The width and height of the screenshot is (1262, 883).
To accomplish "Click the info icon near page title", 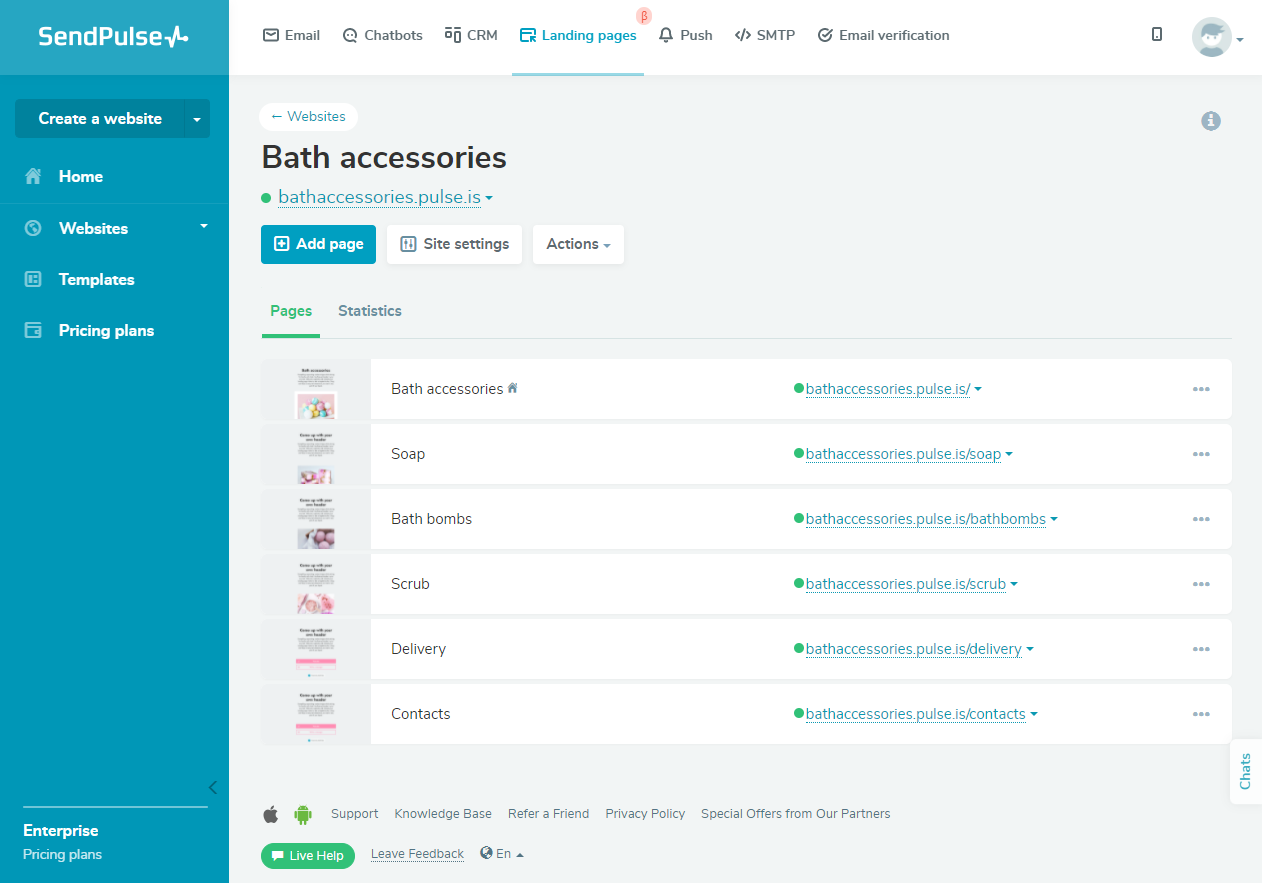I will (x=1211, y=121).
